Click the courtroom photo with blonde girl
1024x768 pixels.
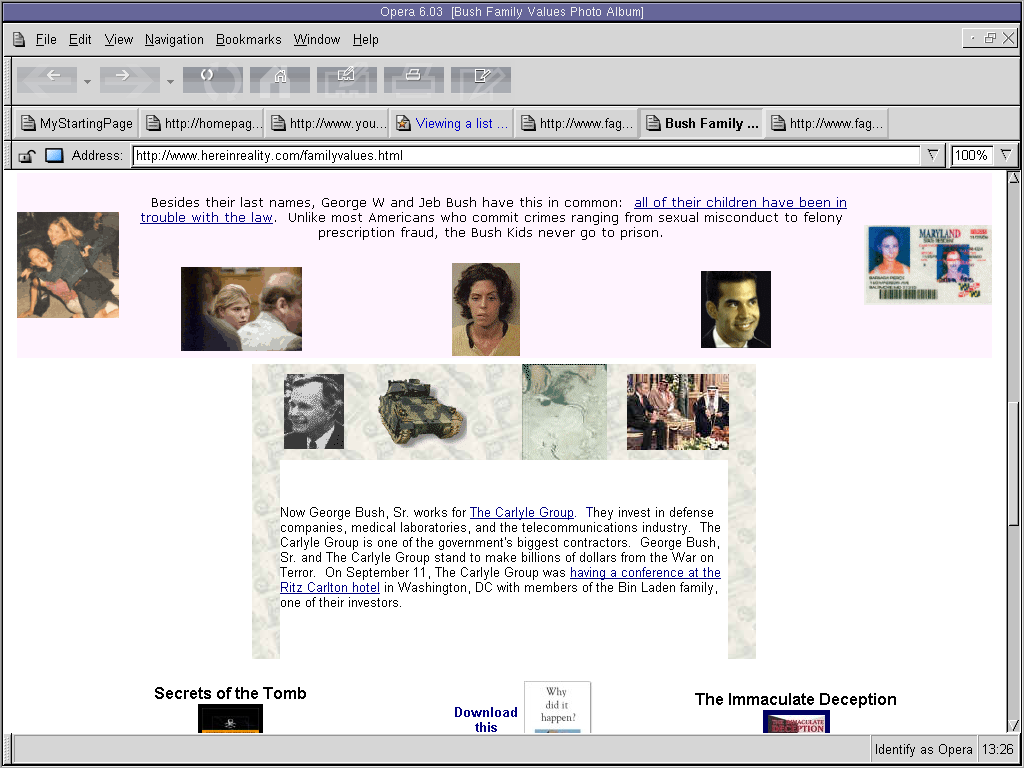click(241, 308)
